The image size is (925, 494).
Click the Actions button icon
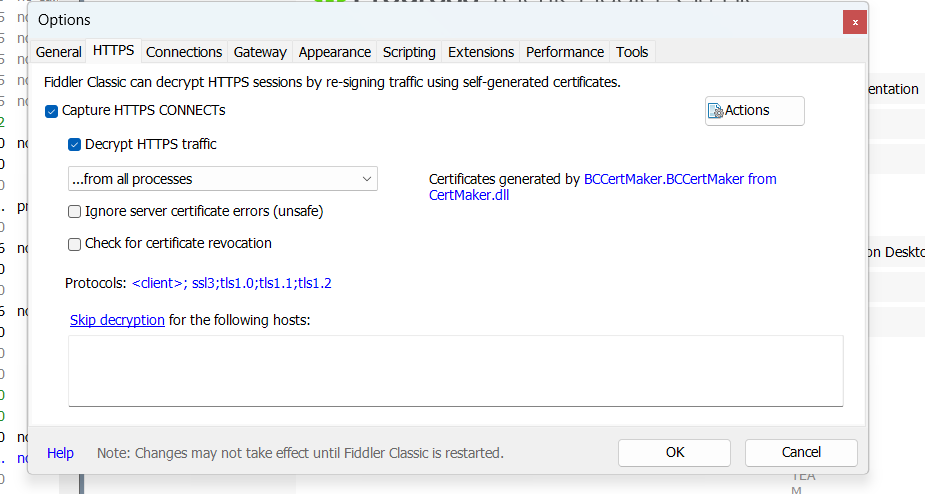pyautogui.click(x=715, y=111)
